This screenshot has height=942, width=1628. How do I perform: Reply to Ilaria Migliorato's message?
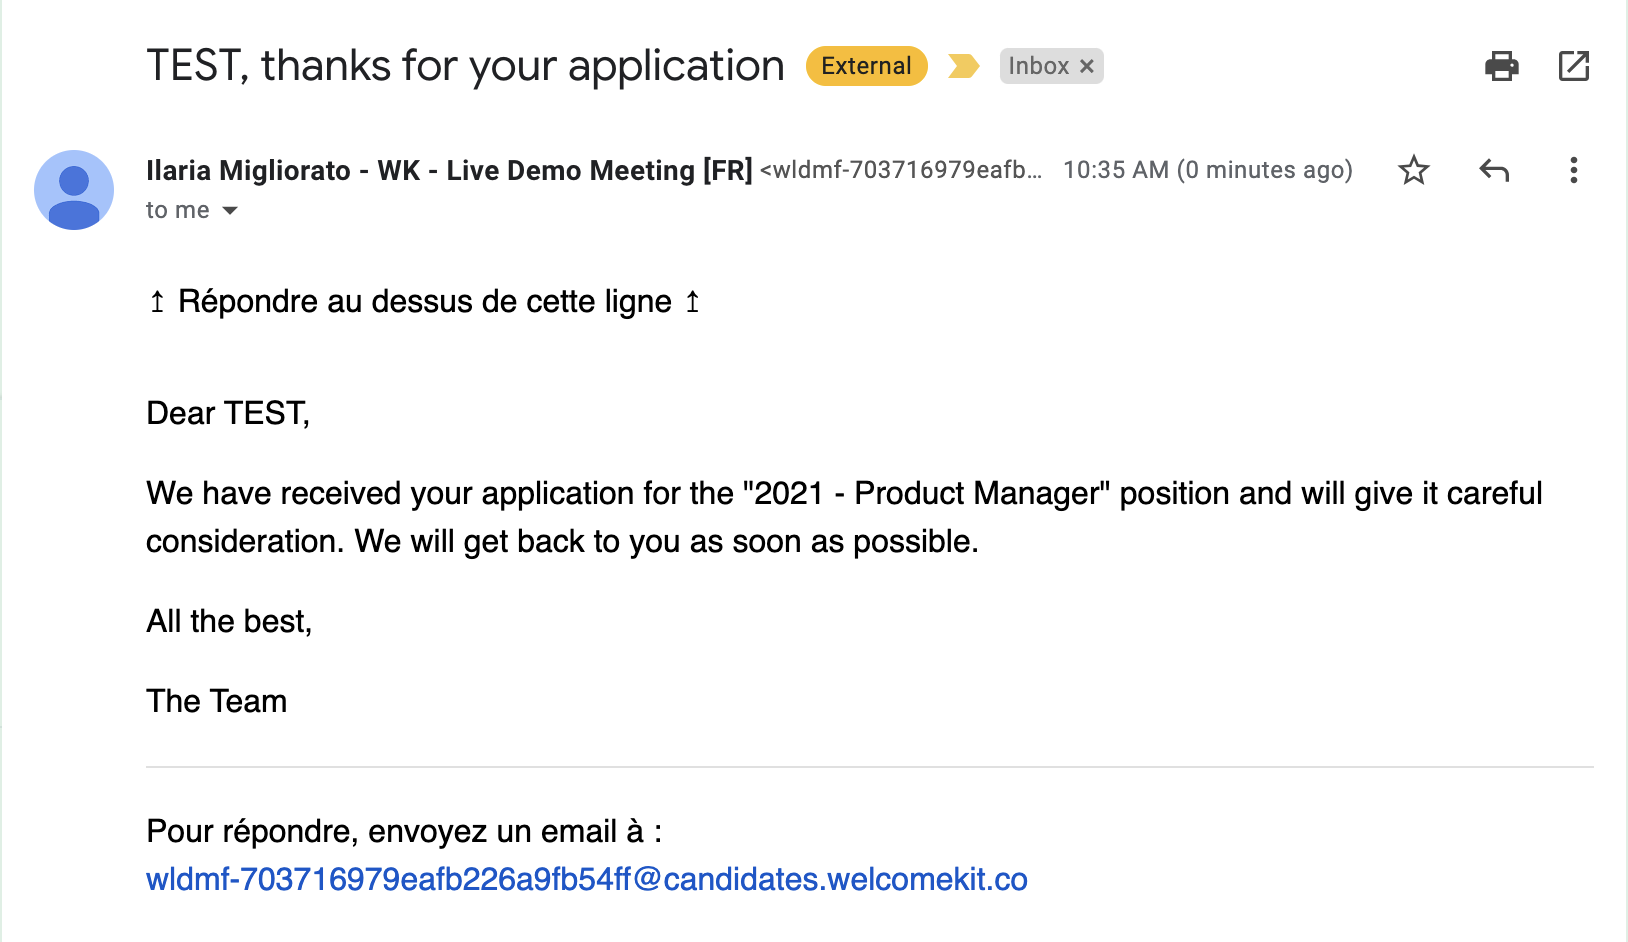coord(1493,170)
